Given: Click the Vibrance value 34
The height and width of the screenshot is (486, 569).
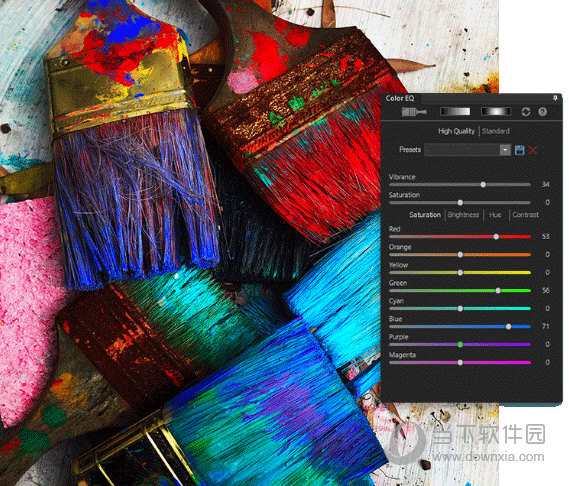Looking at the screenshot, I should 545,185.
